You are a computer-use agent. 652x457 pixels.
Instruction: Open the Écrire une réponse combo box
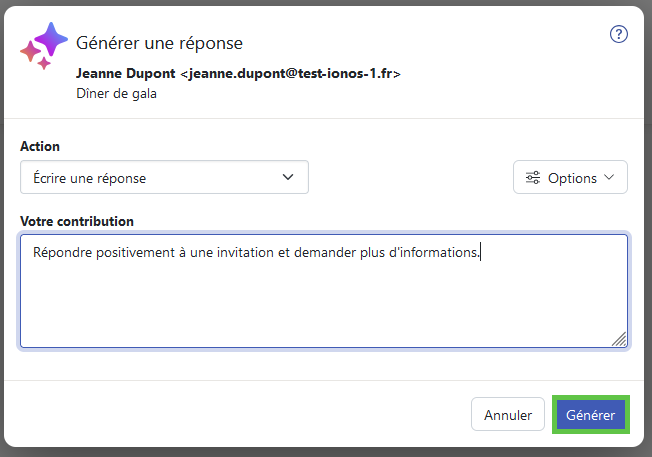pyautogui.click(x=164, y=177)
